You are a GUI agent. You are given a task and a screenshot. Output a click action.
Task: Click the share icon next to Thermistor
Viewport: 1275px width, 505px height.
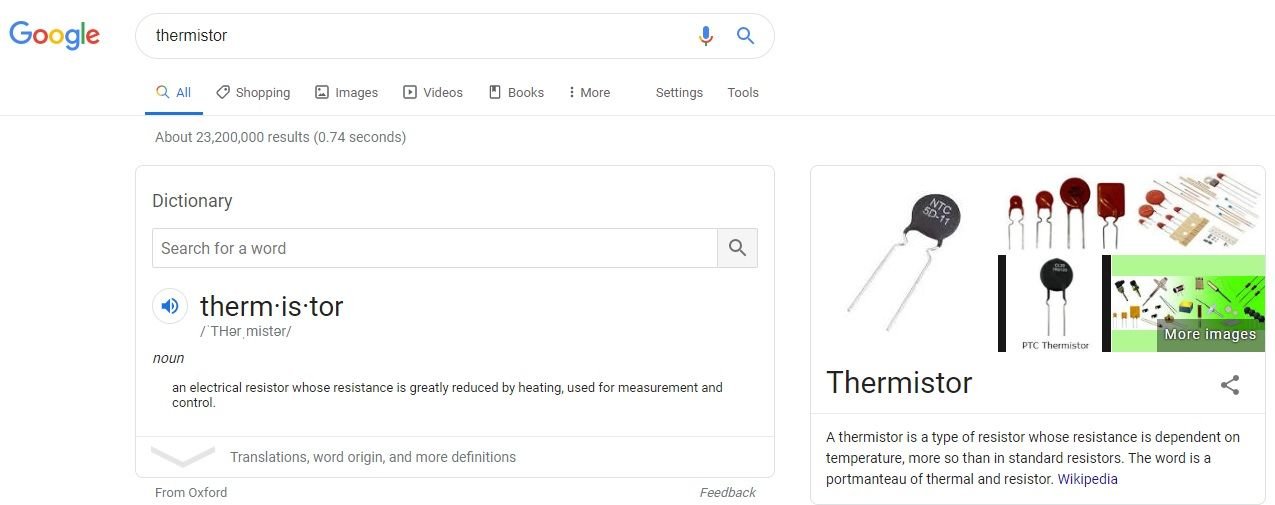1230,385
